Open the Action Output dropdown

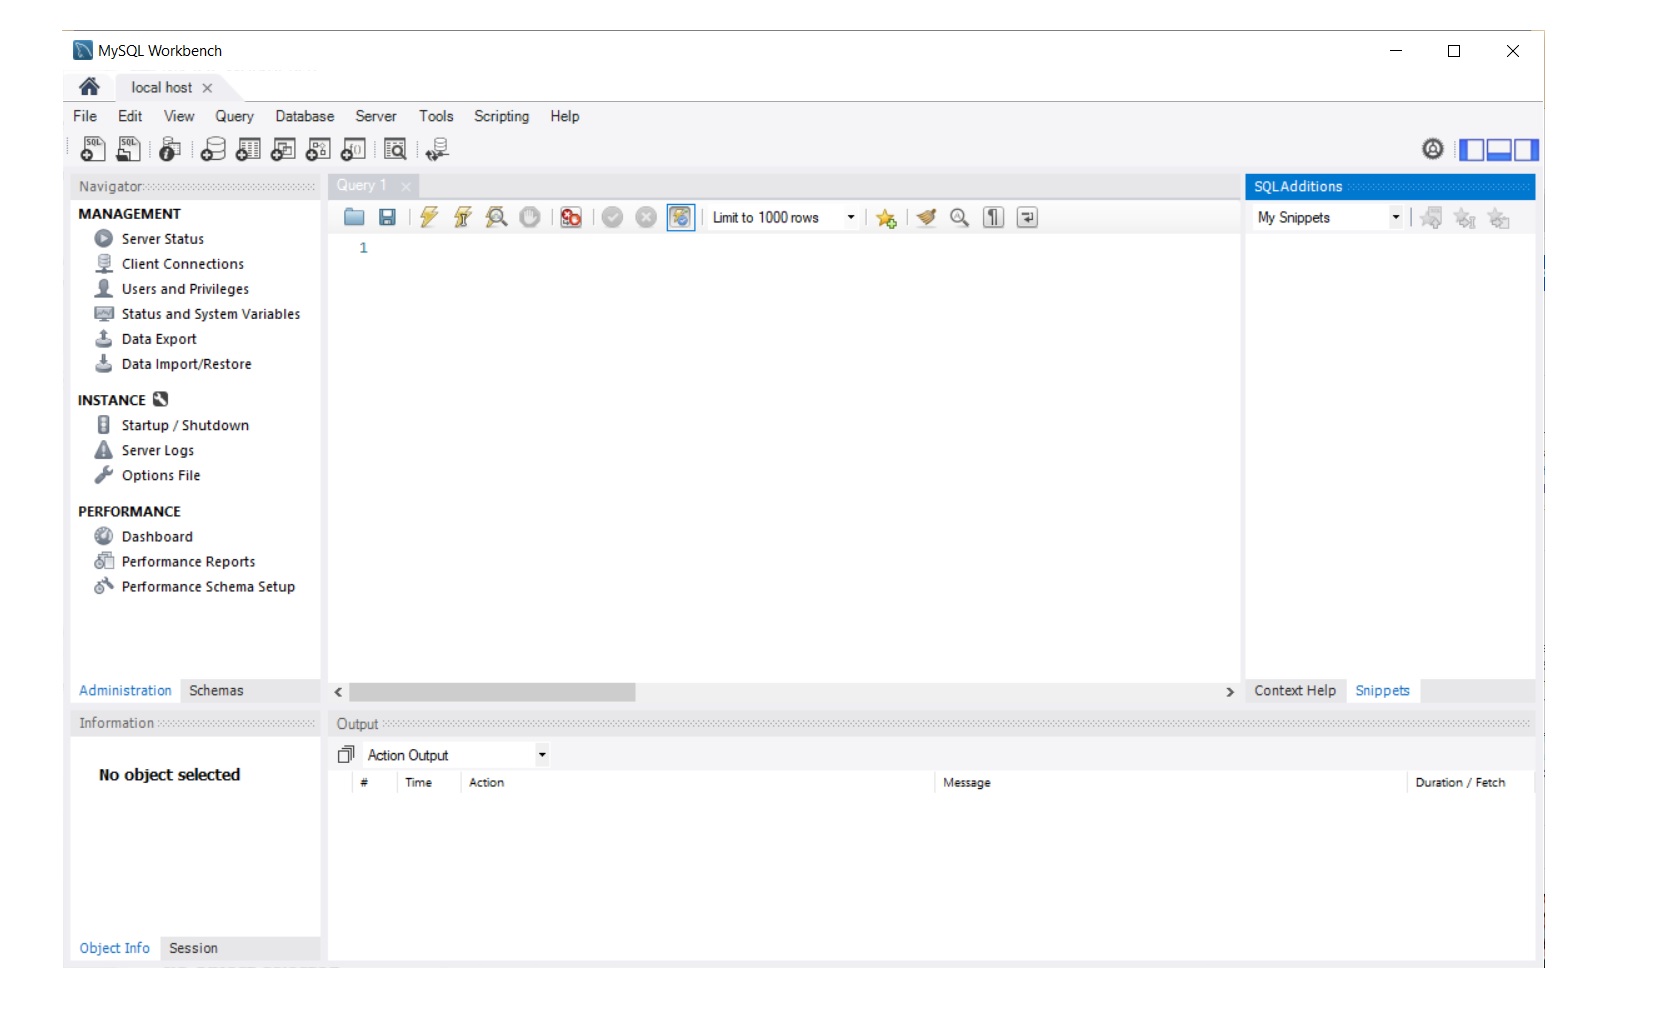pyautogui.click(x=540, y=755)
